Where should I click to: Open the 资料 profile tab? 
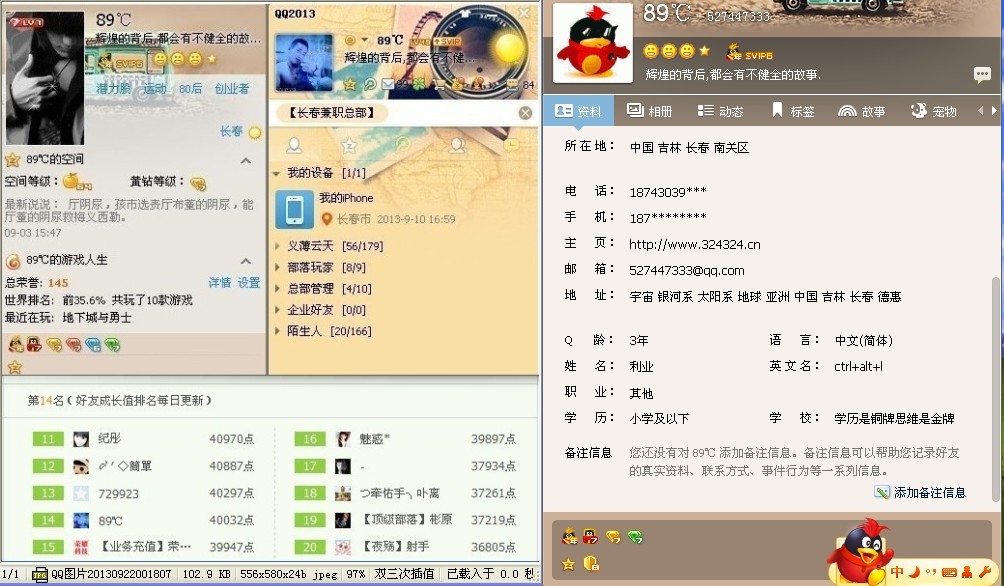[578, 111]
